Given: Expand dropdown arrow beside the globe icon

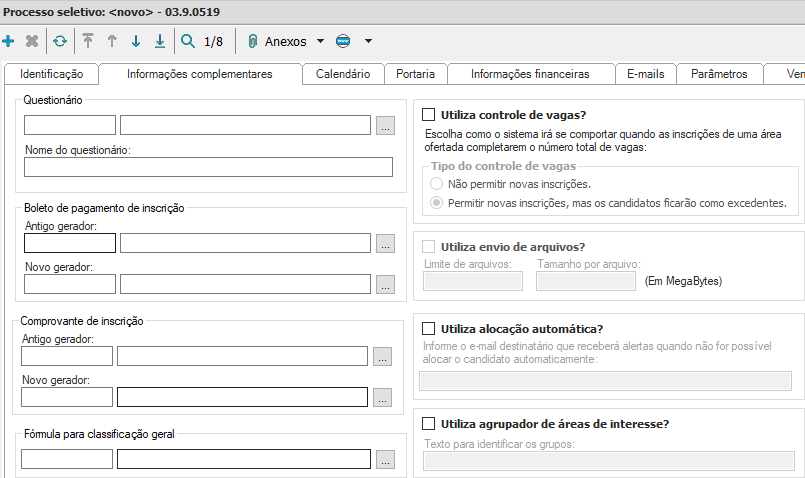Looking at the screenshot, I should [368, 41].
